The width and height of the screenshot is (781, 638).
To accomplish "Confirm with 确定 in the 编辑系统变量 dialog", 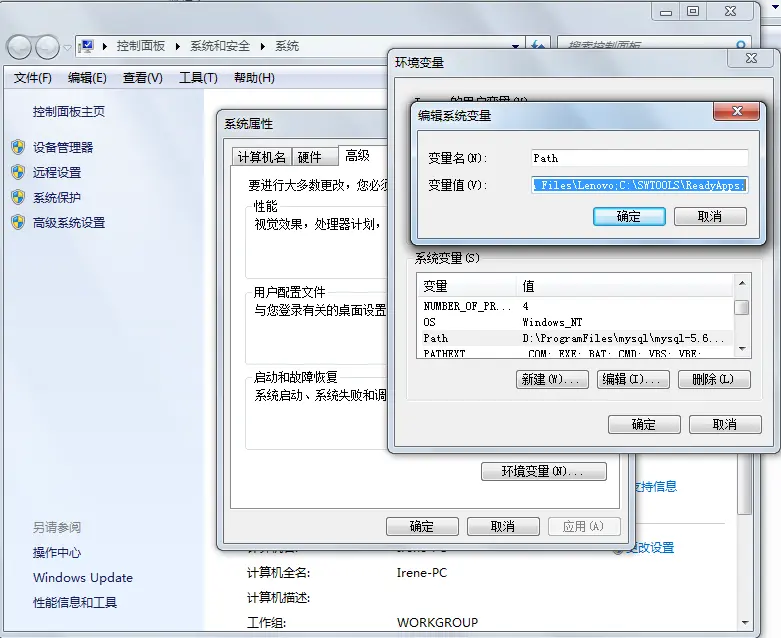I will click(629, 216).
